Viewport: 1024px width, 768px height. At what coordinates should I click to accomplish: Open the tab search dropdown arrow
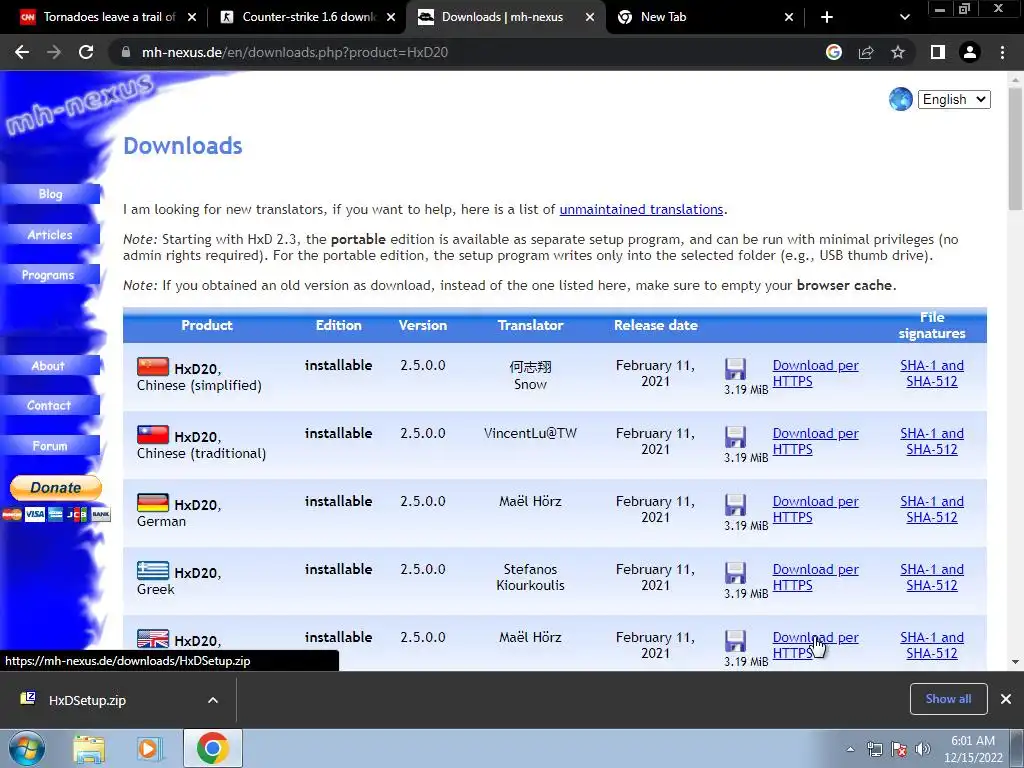[x=904, y=17]
